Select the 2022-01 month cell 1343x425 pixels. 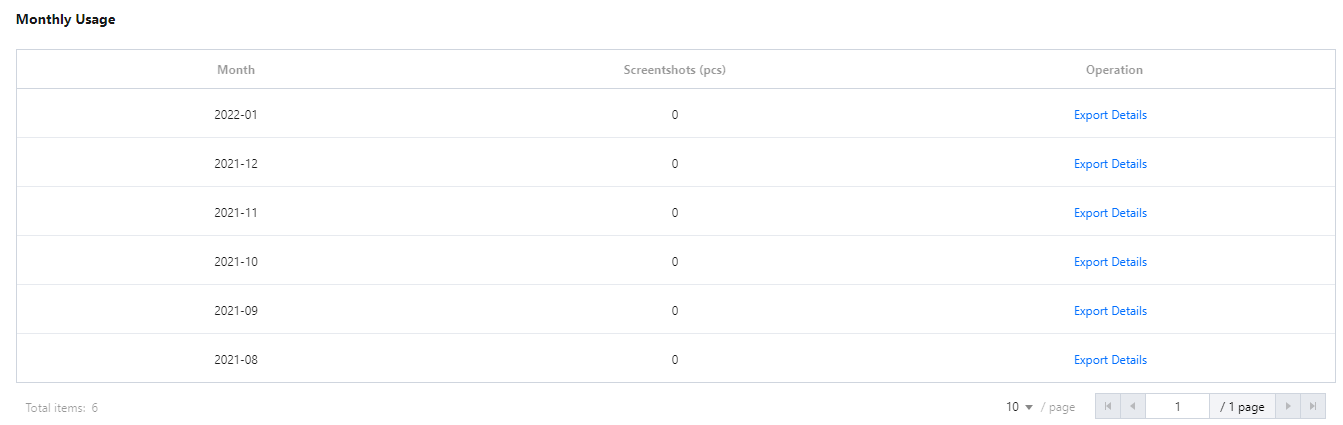(x=236, y=115)
